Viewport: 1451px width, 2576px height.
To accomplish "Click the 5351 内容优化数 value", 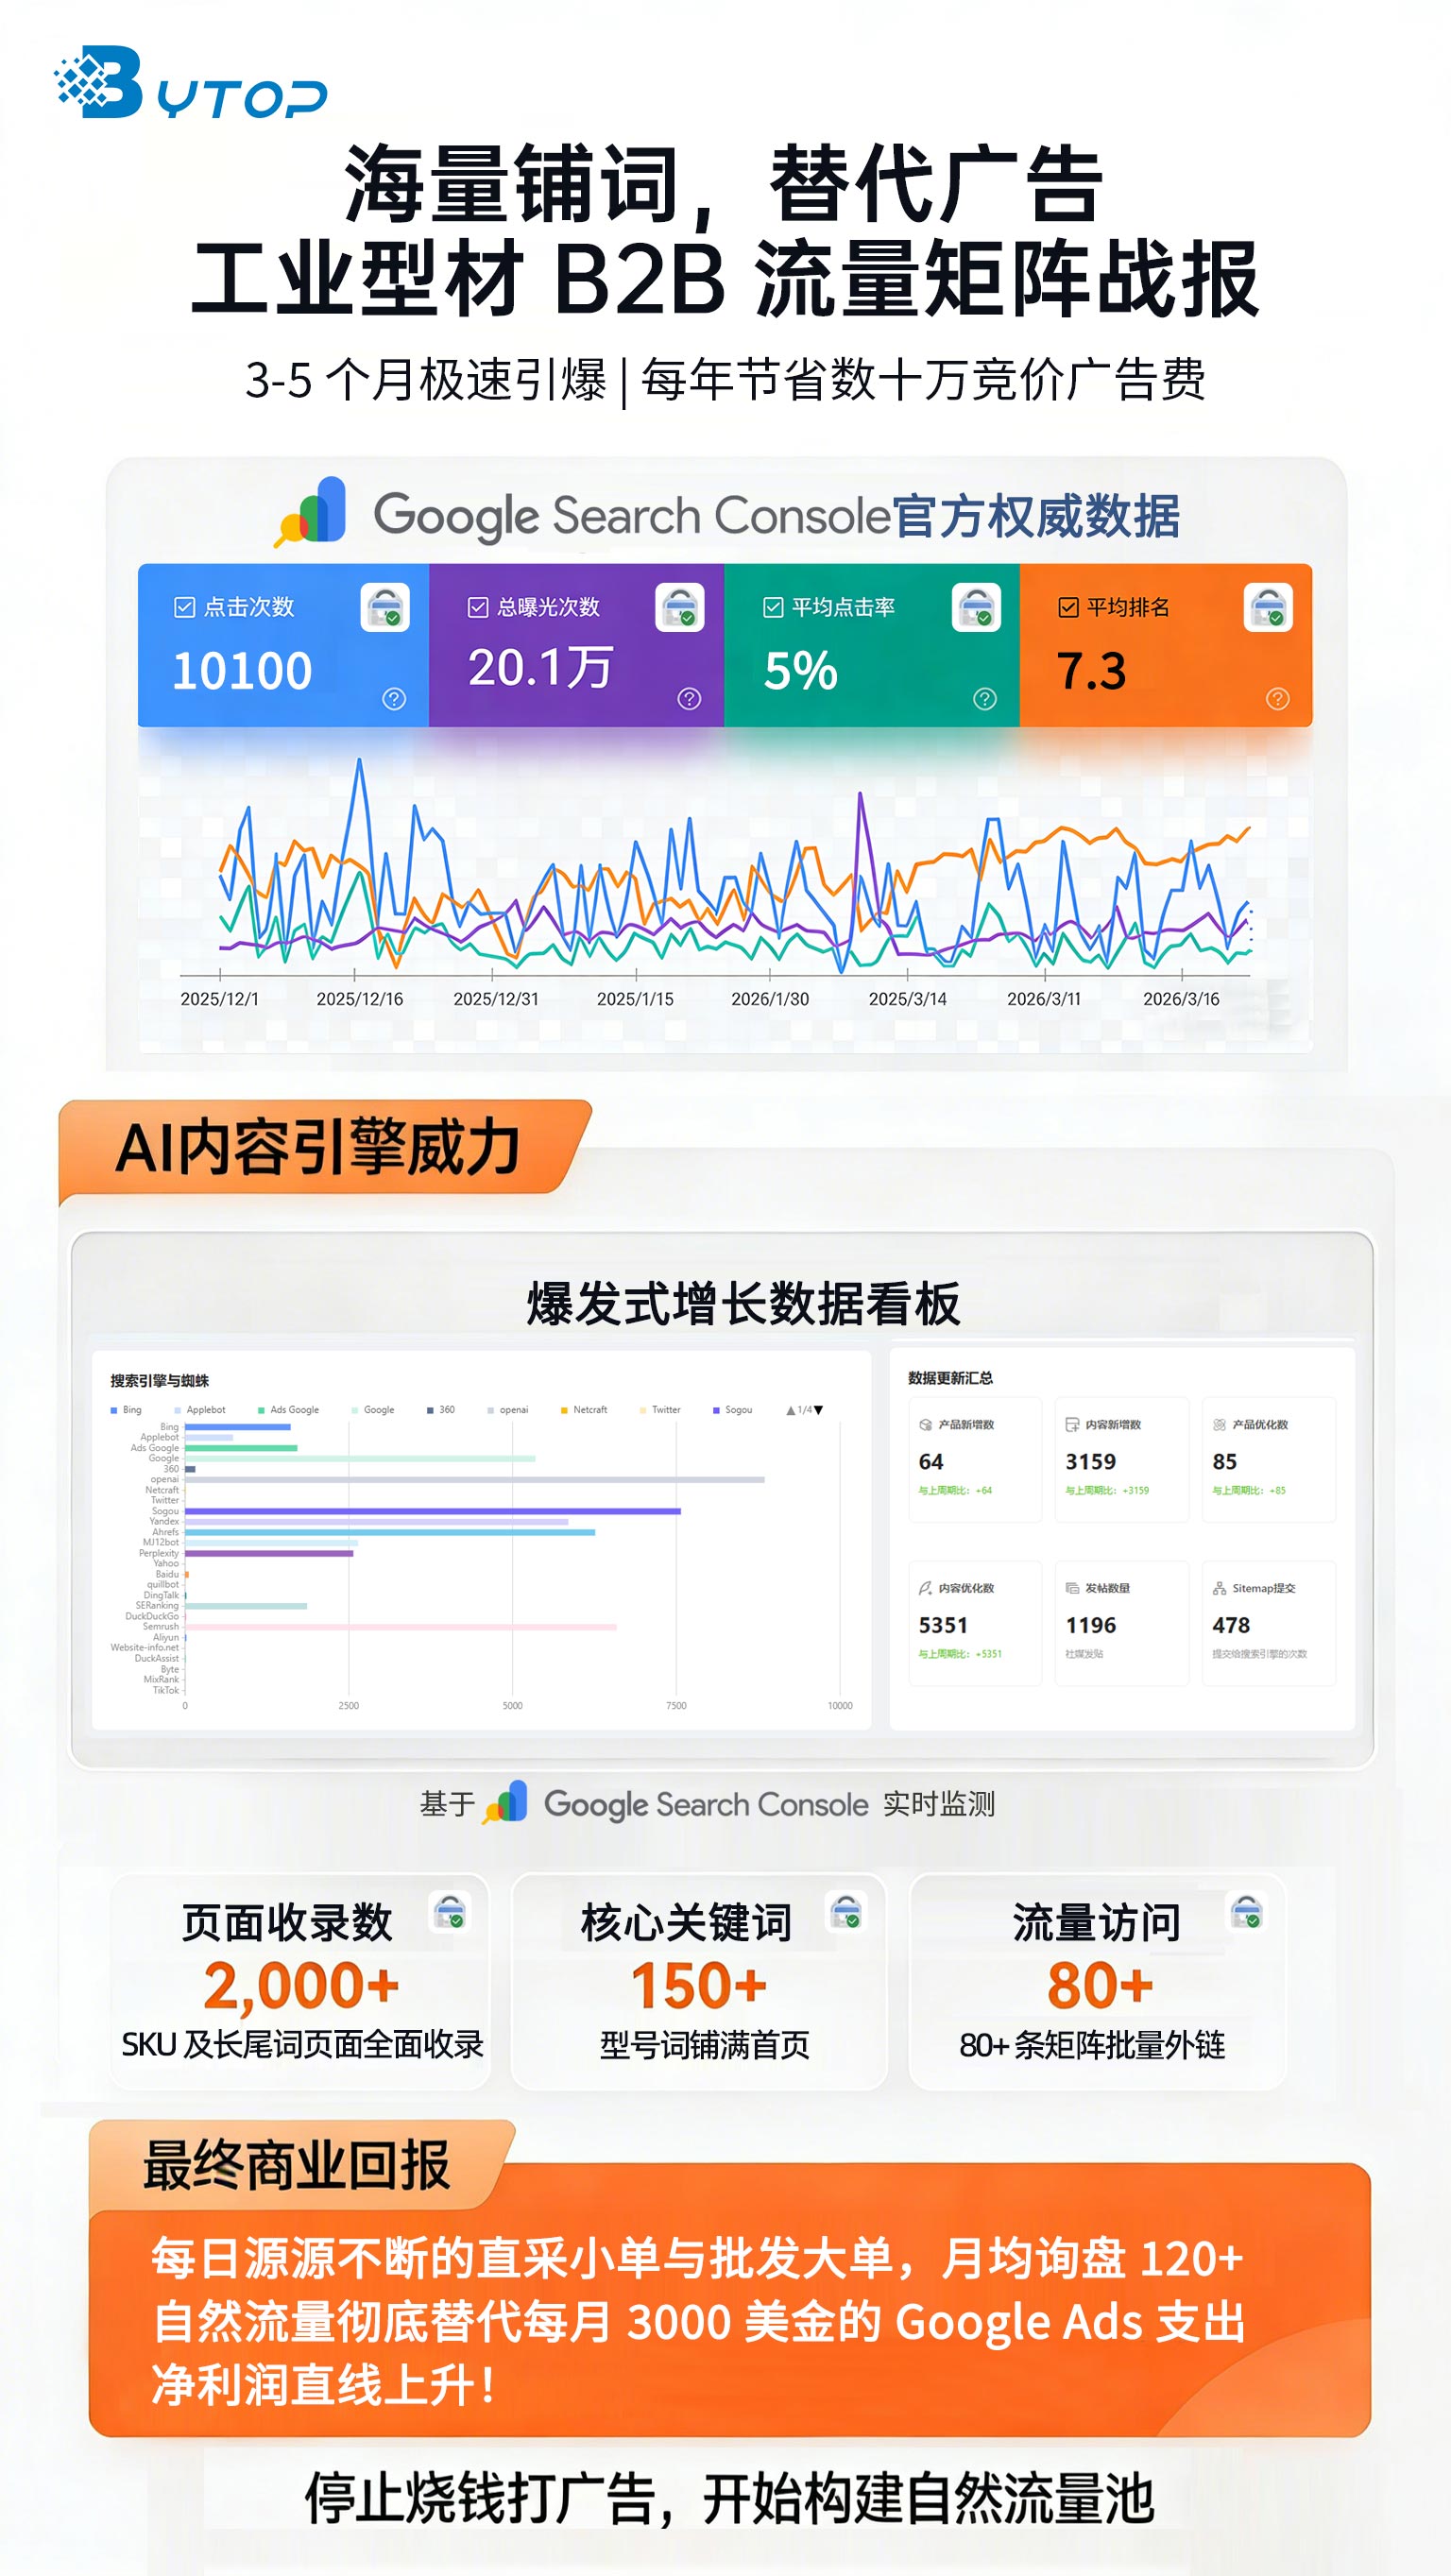I will 943,1626.
